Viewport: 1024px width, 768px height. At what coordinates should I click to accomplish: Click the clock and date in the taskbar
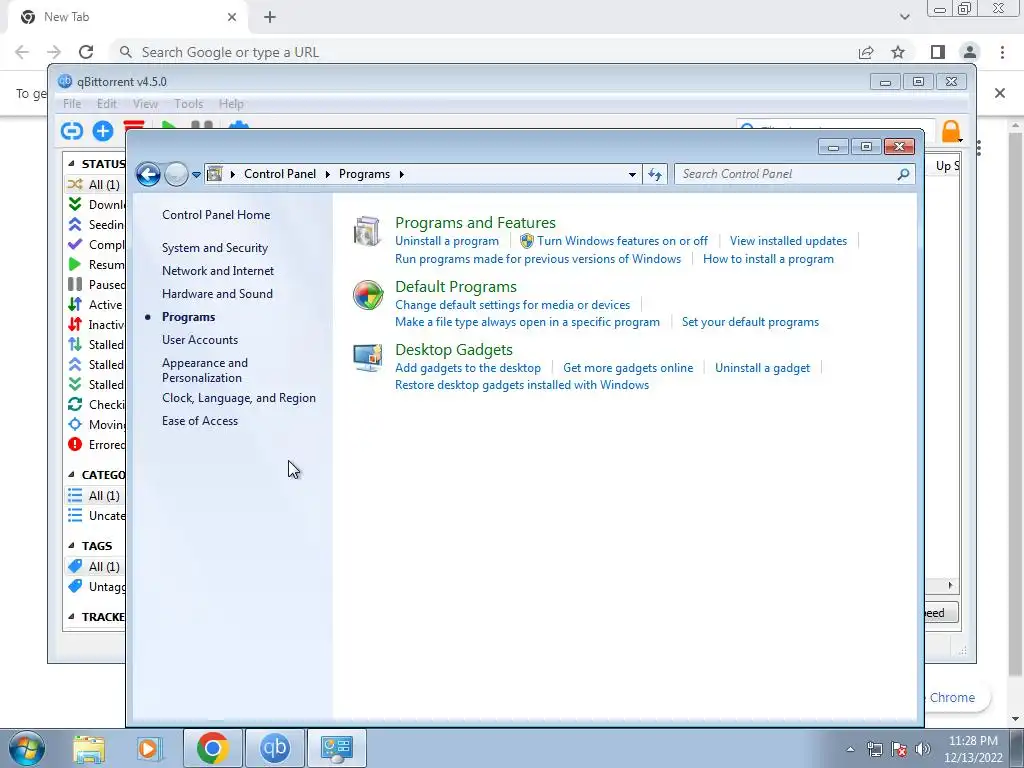tap(973, 749)
